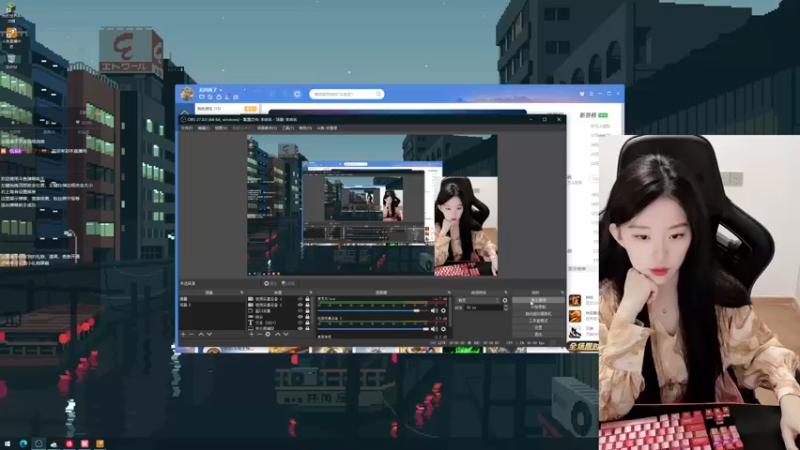Open the Recycle Bin desktop icon
Viewport: 800px width, 450px height.
click(x=11, y=60)
